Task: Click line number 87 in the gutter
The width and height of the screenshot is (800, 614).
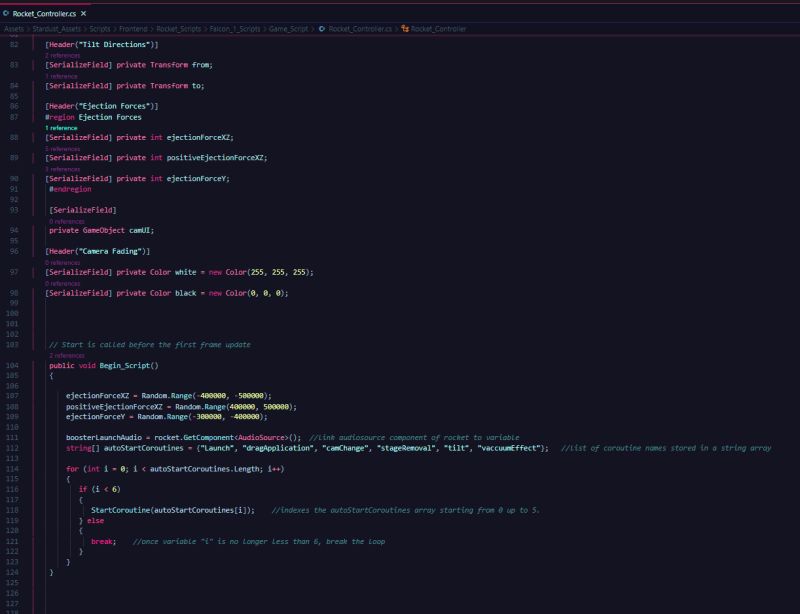Action: click(14, 117)
